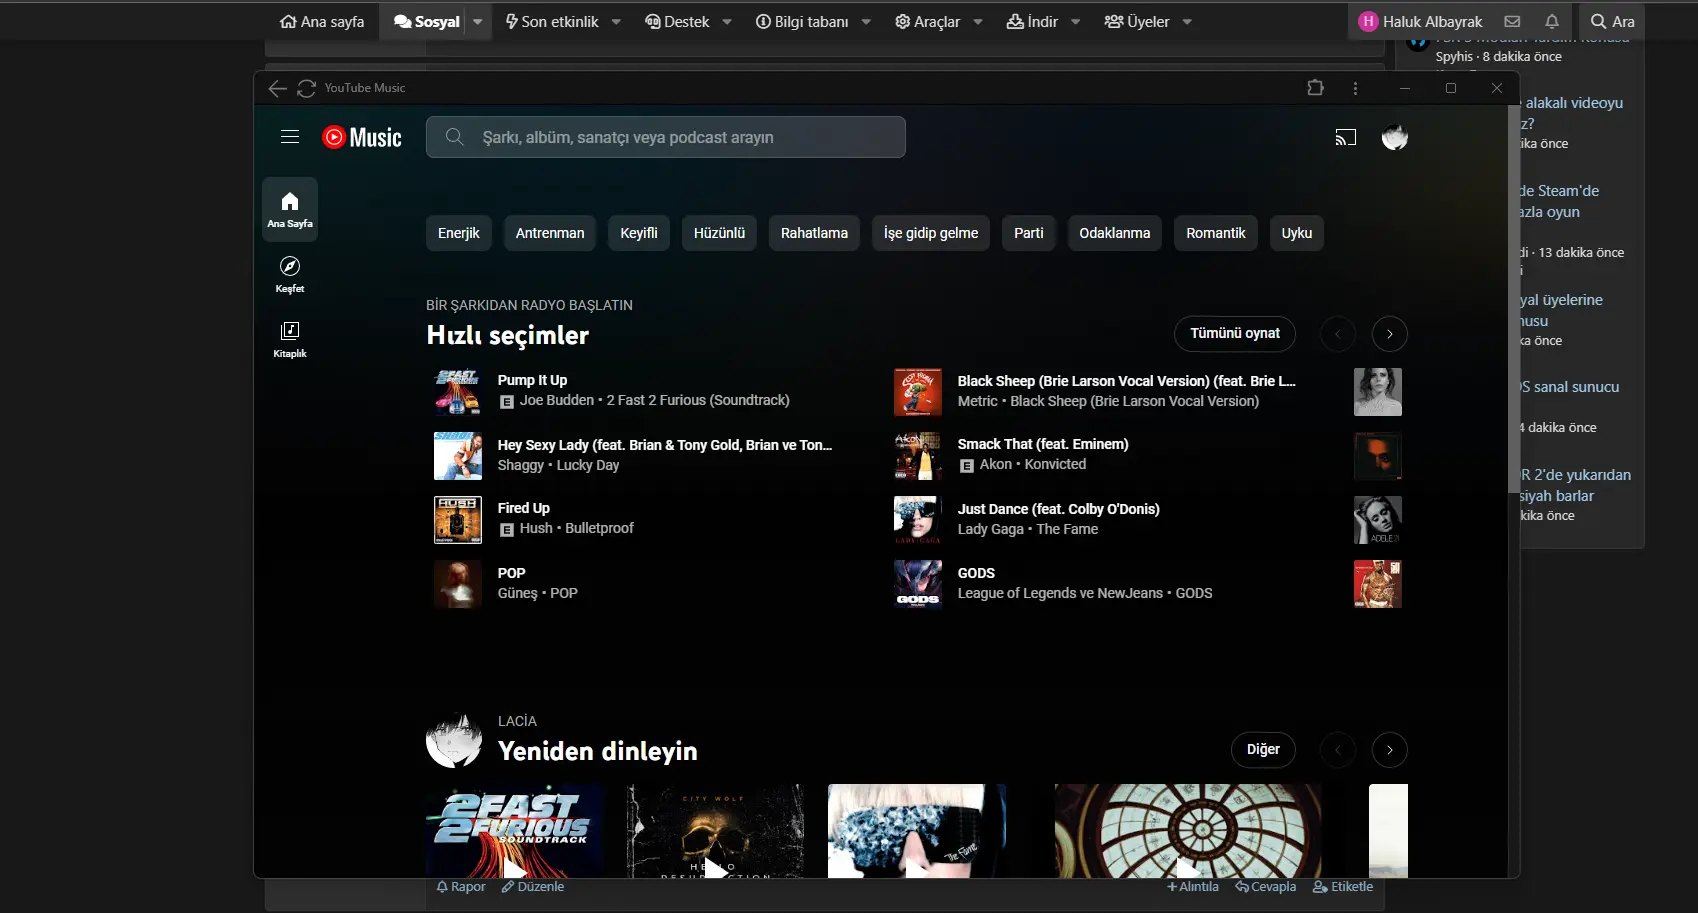Go to Ana Sayfa in the sidebar
1698x913 pixels.
(x=290, y=209)
